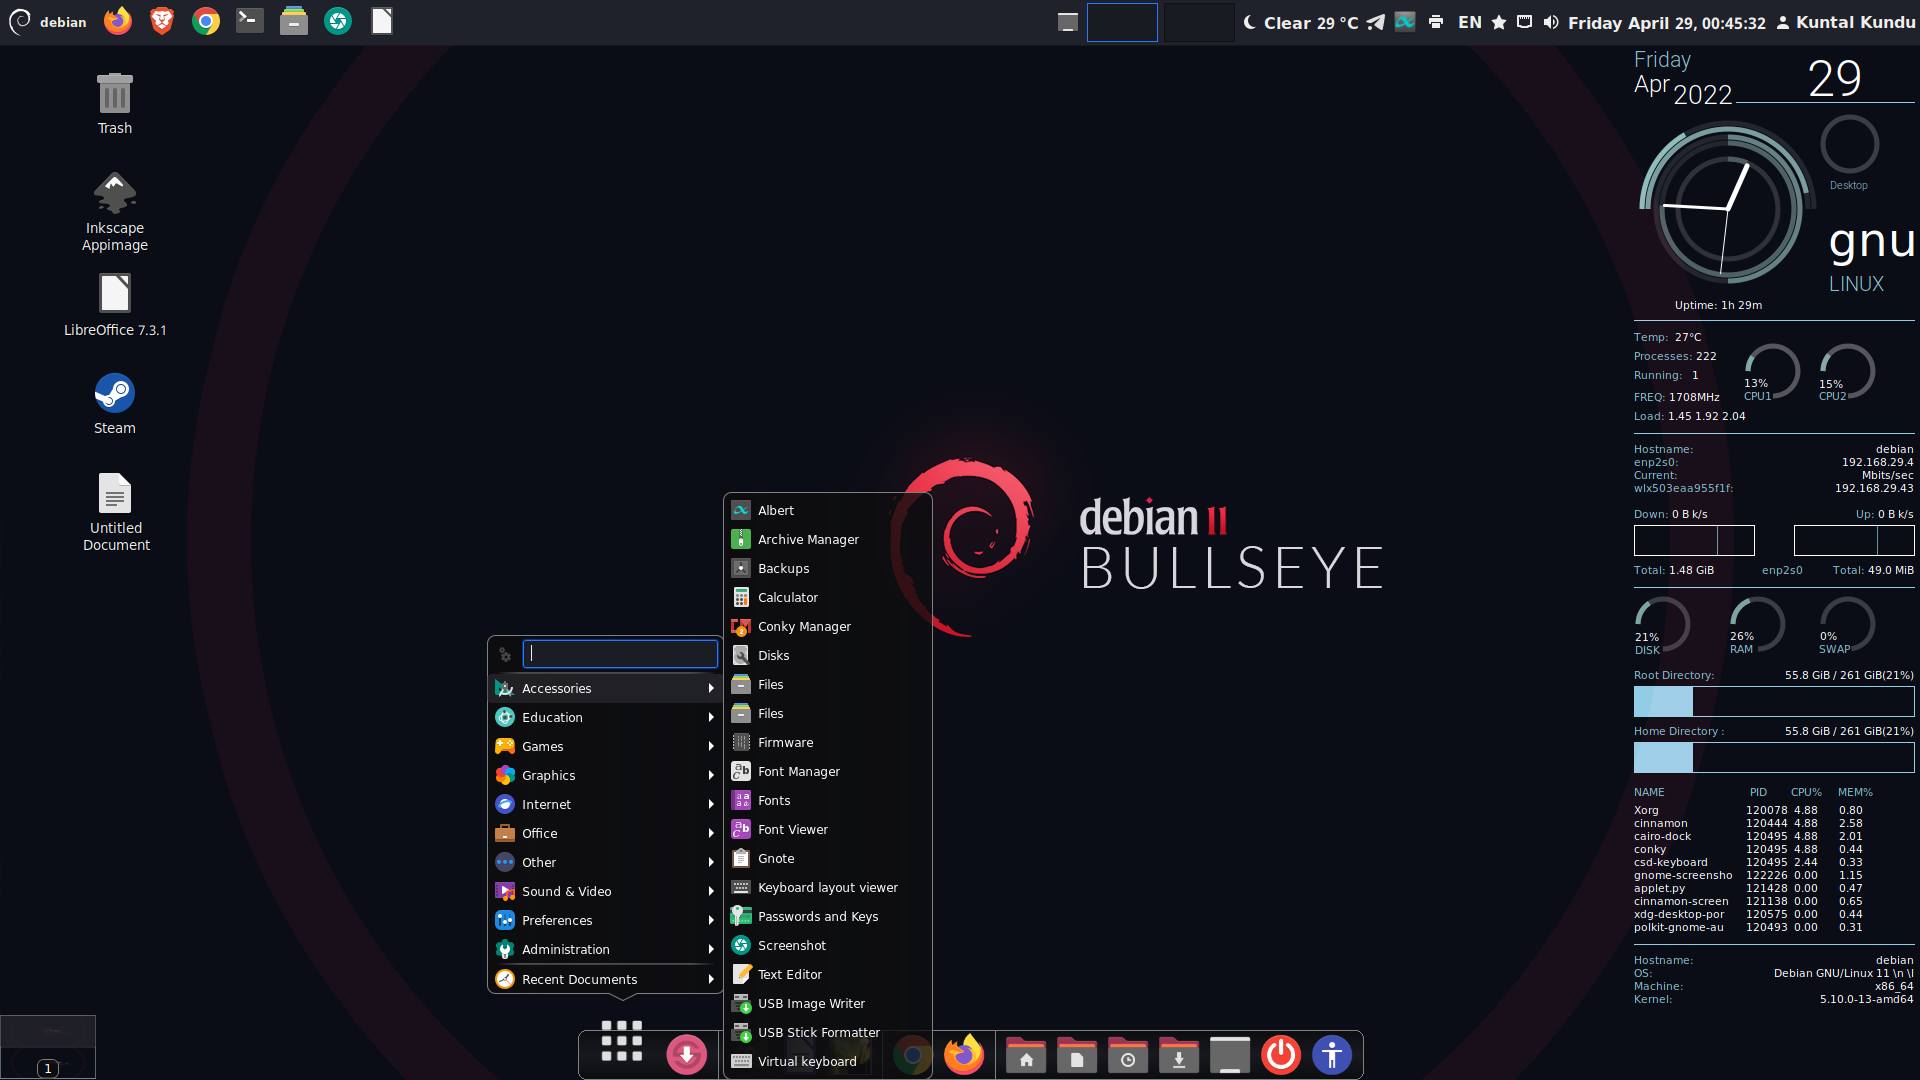
Task: Open Backups from the Accessories submenu
Action: 828,568
